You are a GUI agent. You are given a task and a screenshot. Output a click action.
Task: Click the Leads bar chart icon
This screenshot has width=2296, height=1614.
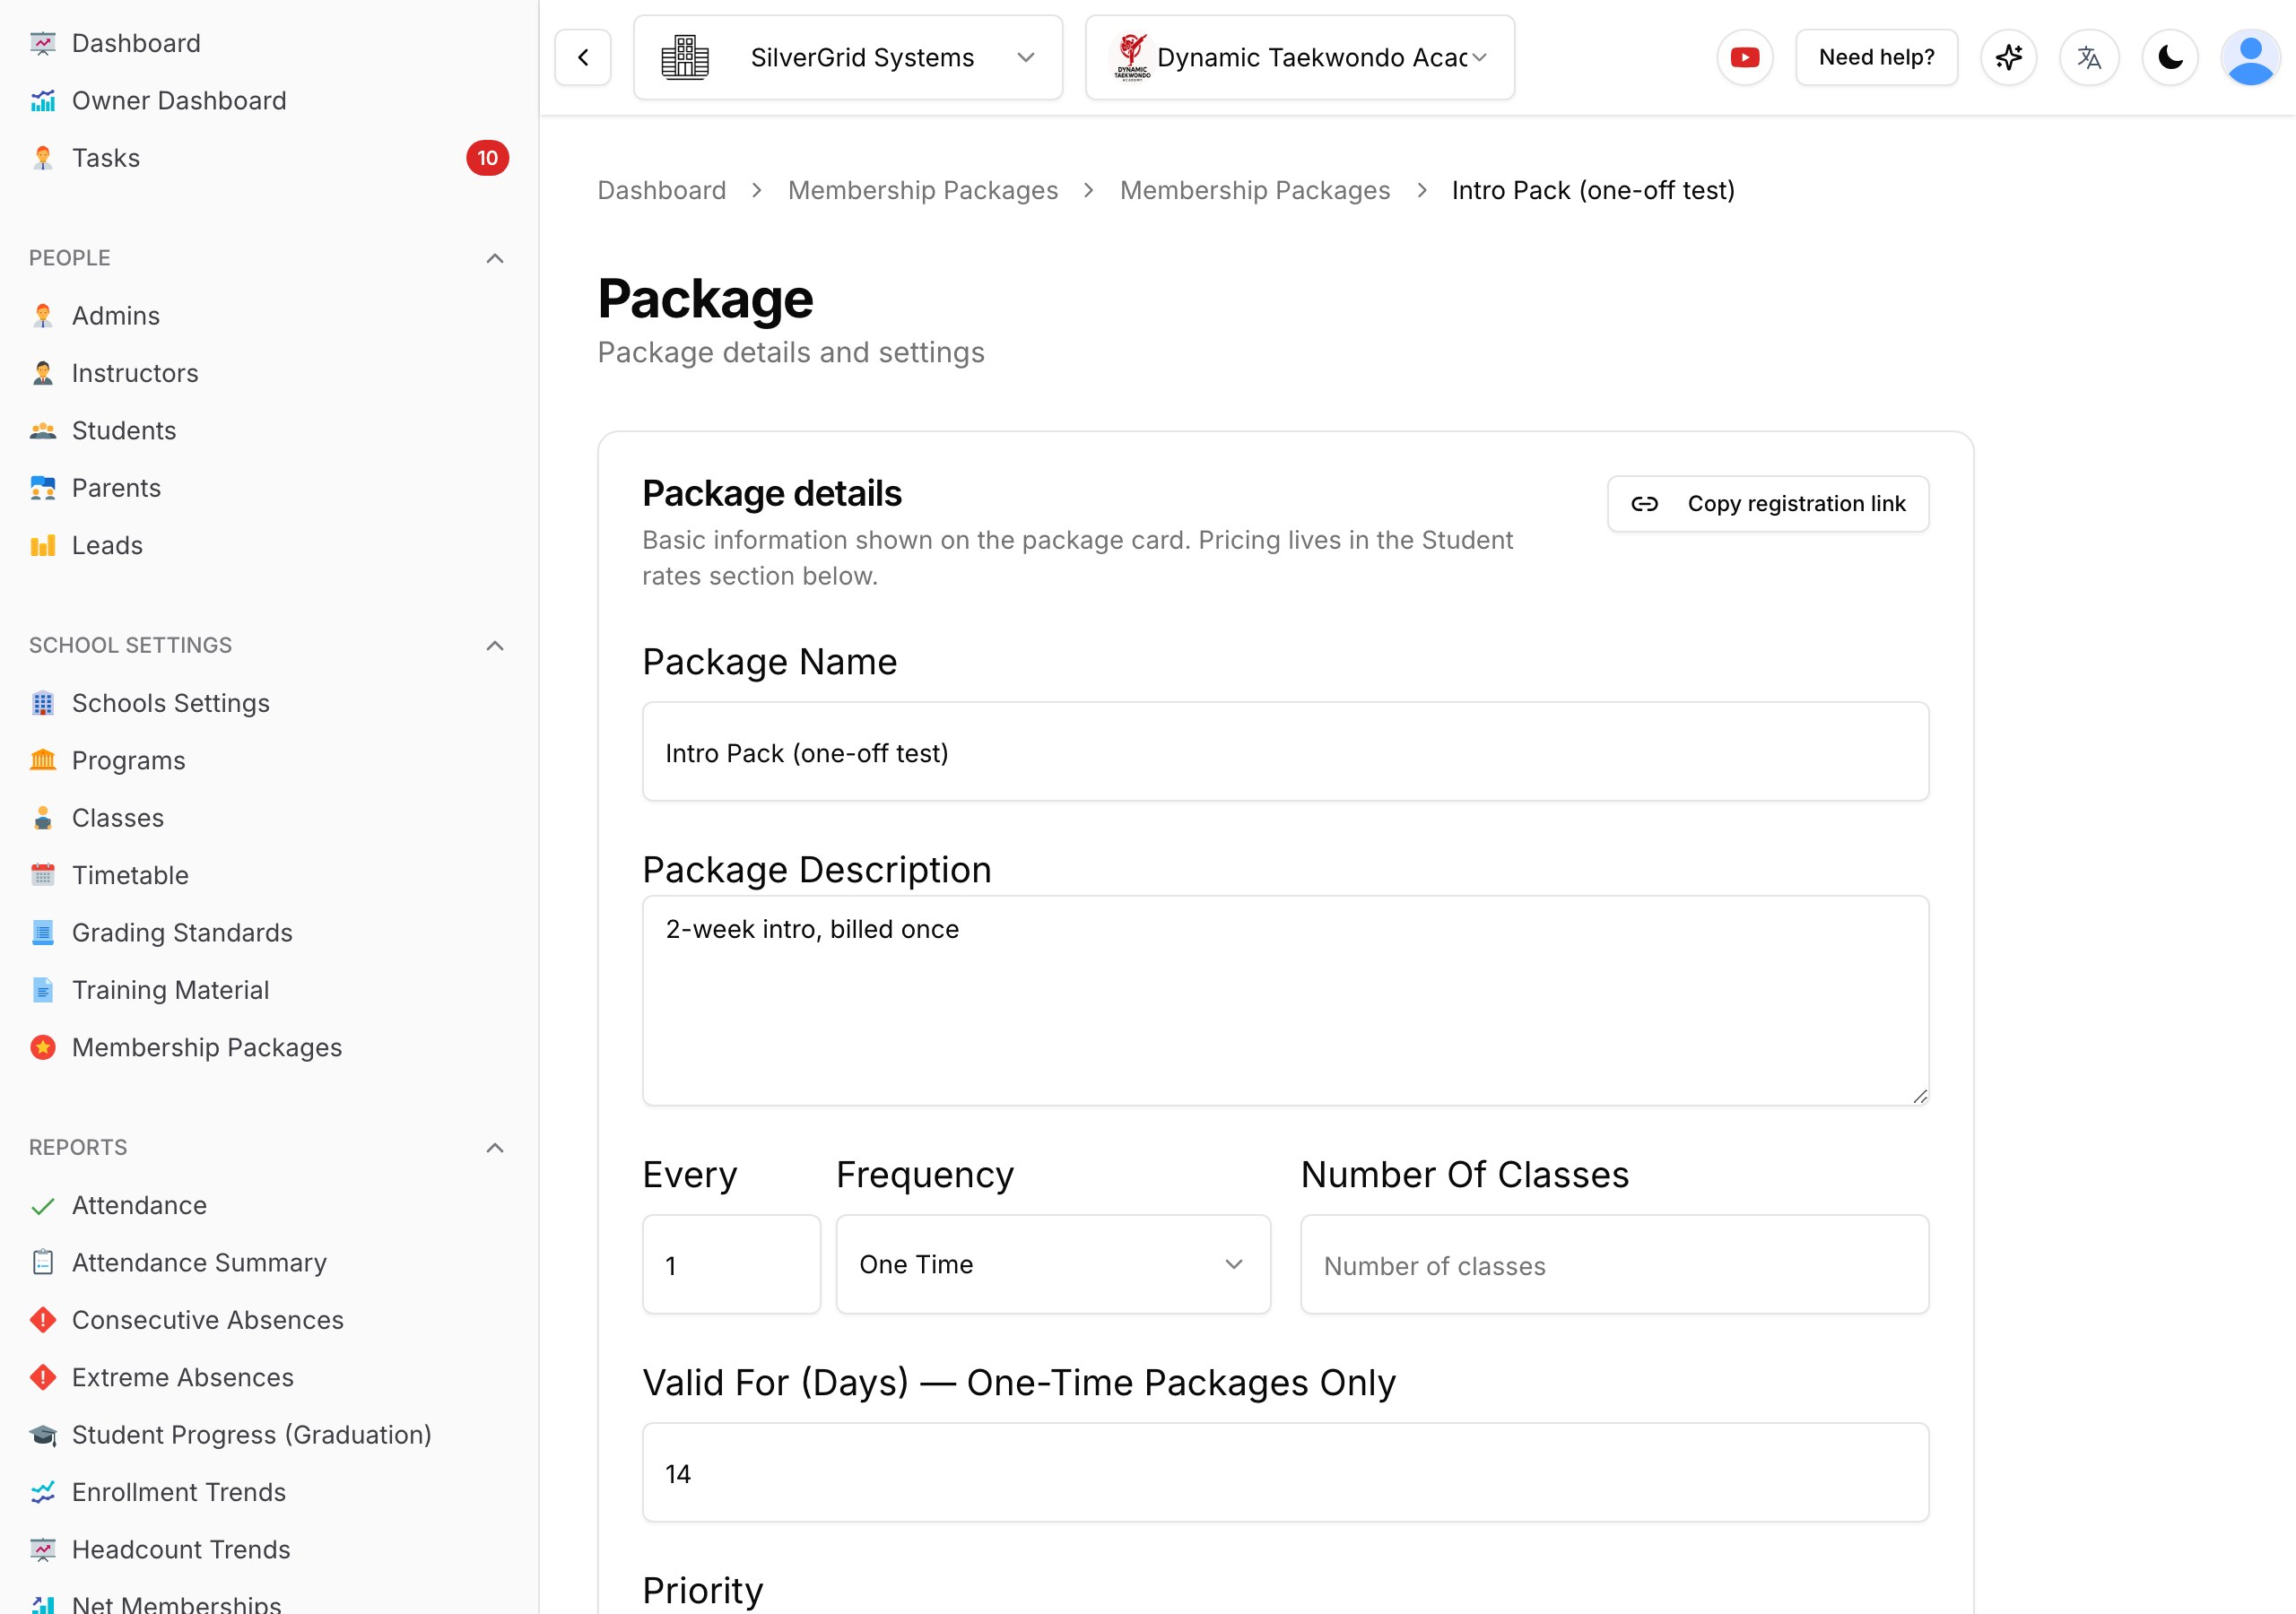click(x=42, y=545)
